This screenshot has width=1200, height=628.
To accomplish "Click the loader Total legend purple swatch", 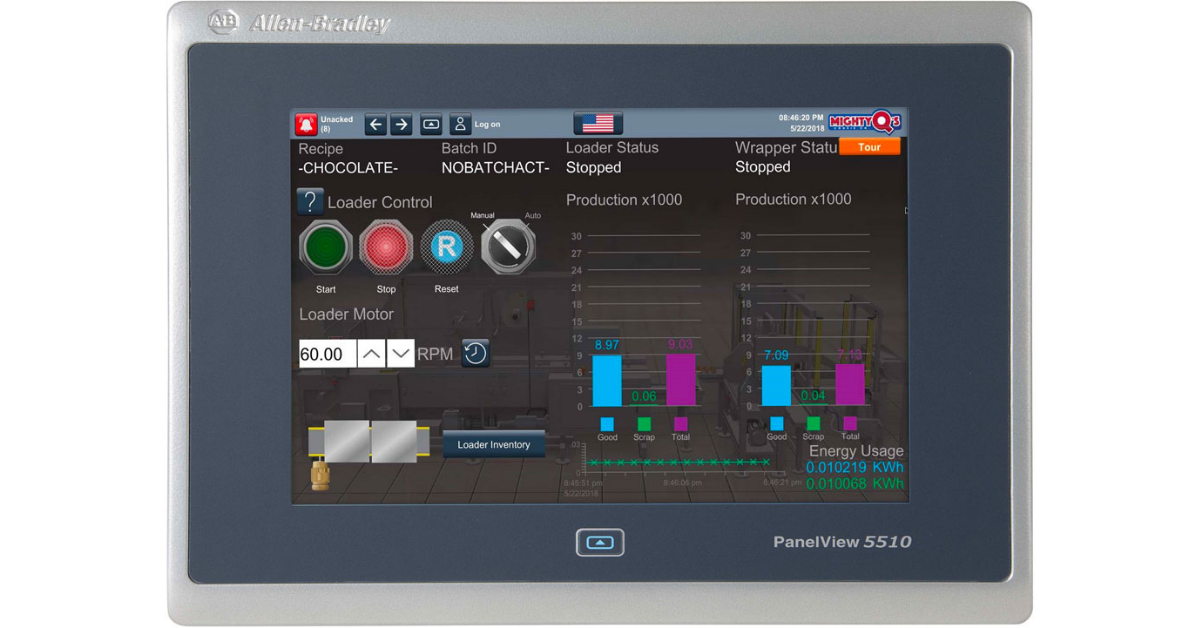I will point(681,424).
